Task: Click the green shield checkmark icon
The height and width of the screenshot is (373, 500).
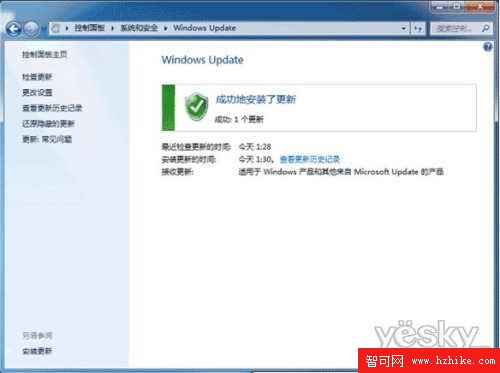Action: coord(196,107)
